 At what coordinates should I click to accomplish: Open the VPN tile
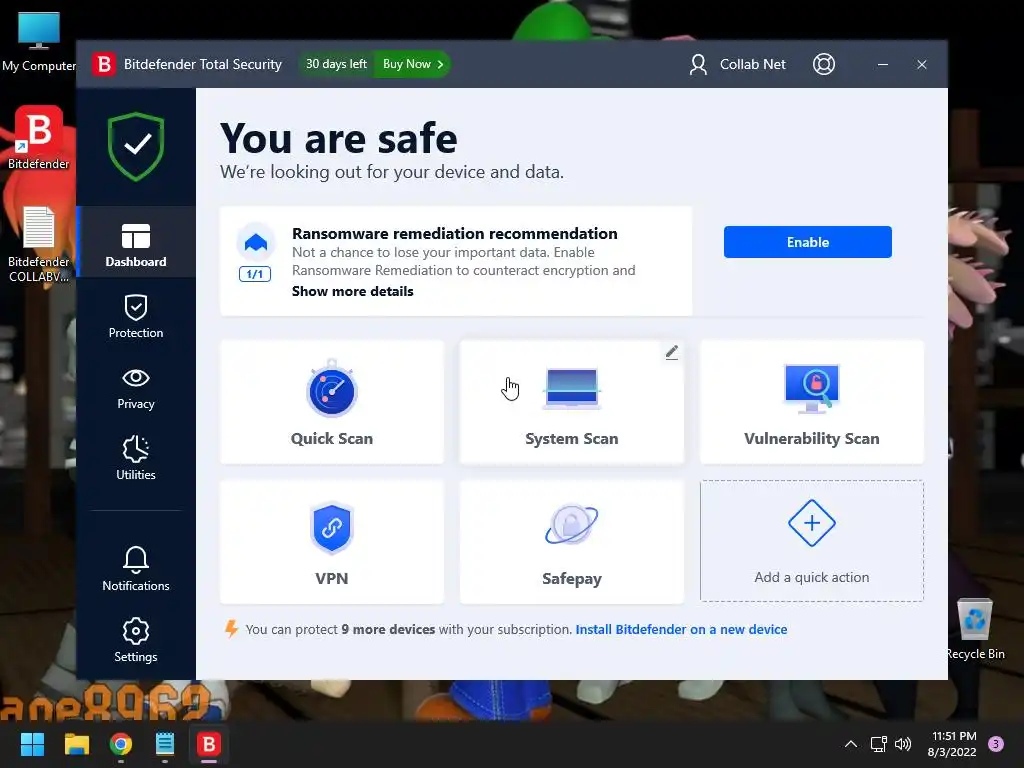[332, 542]
